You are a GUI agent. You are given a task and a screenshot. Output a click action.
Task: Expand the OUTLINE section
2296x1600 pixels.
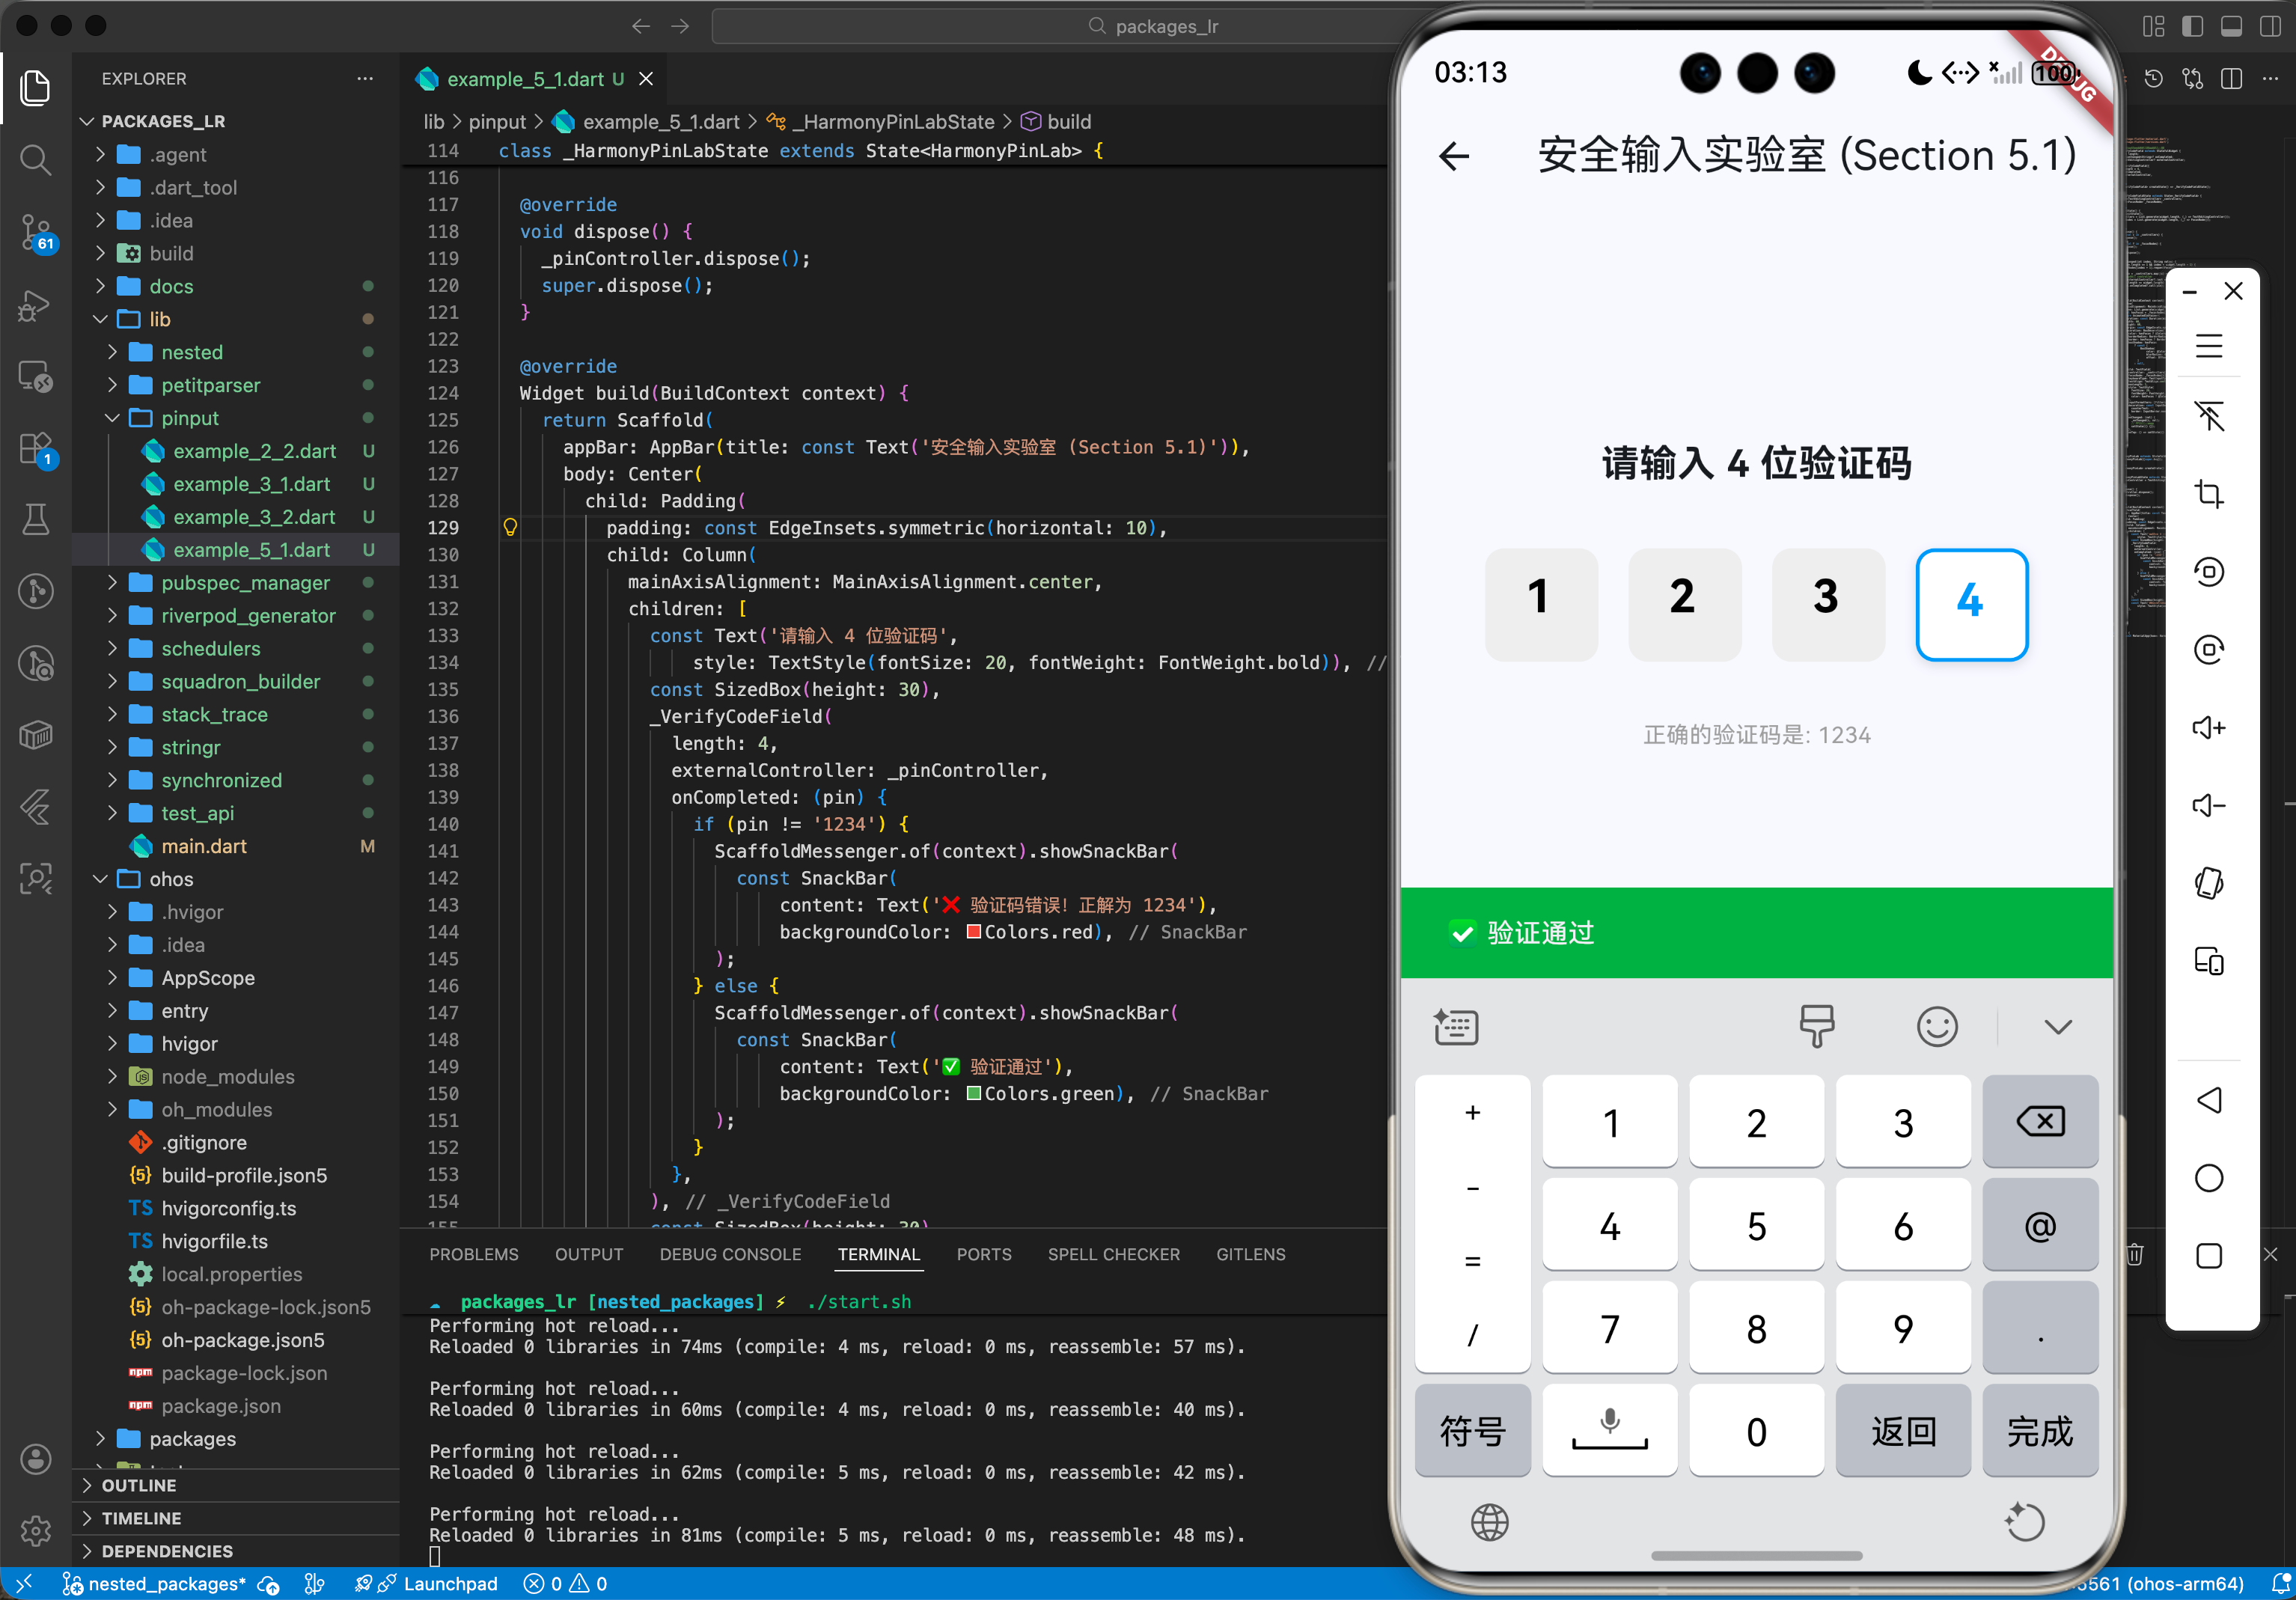[138, 1485]
